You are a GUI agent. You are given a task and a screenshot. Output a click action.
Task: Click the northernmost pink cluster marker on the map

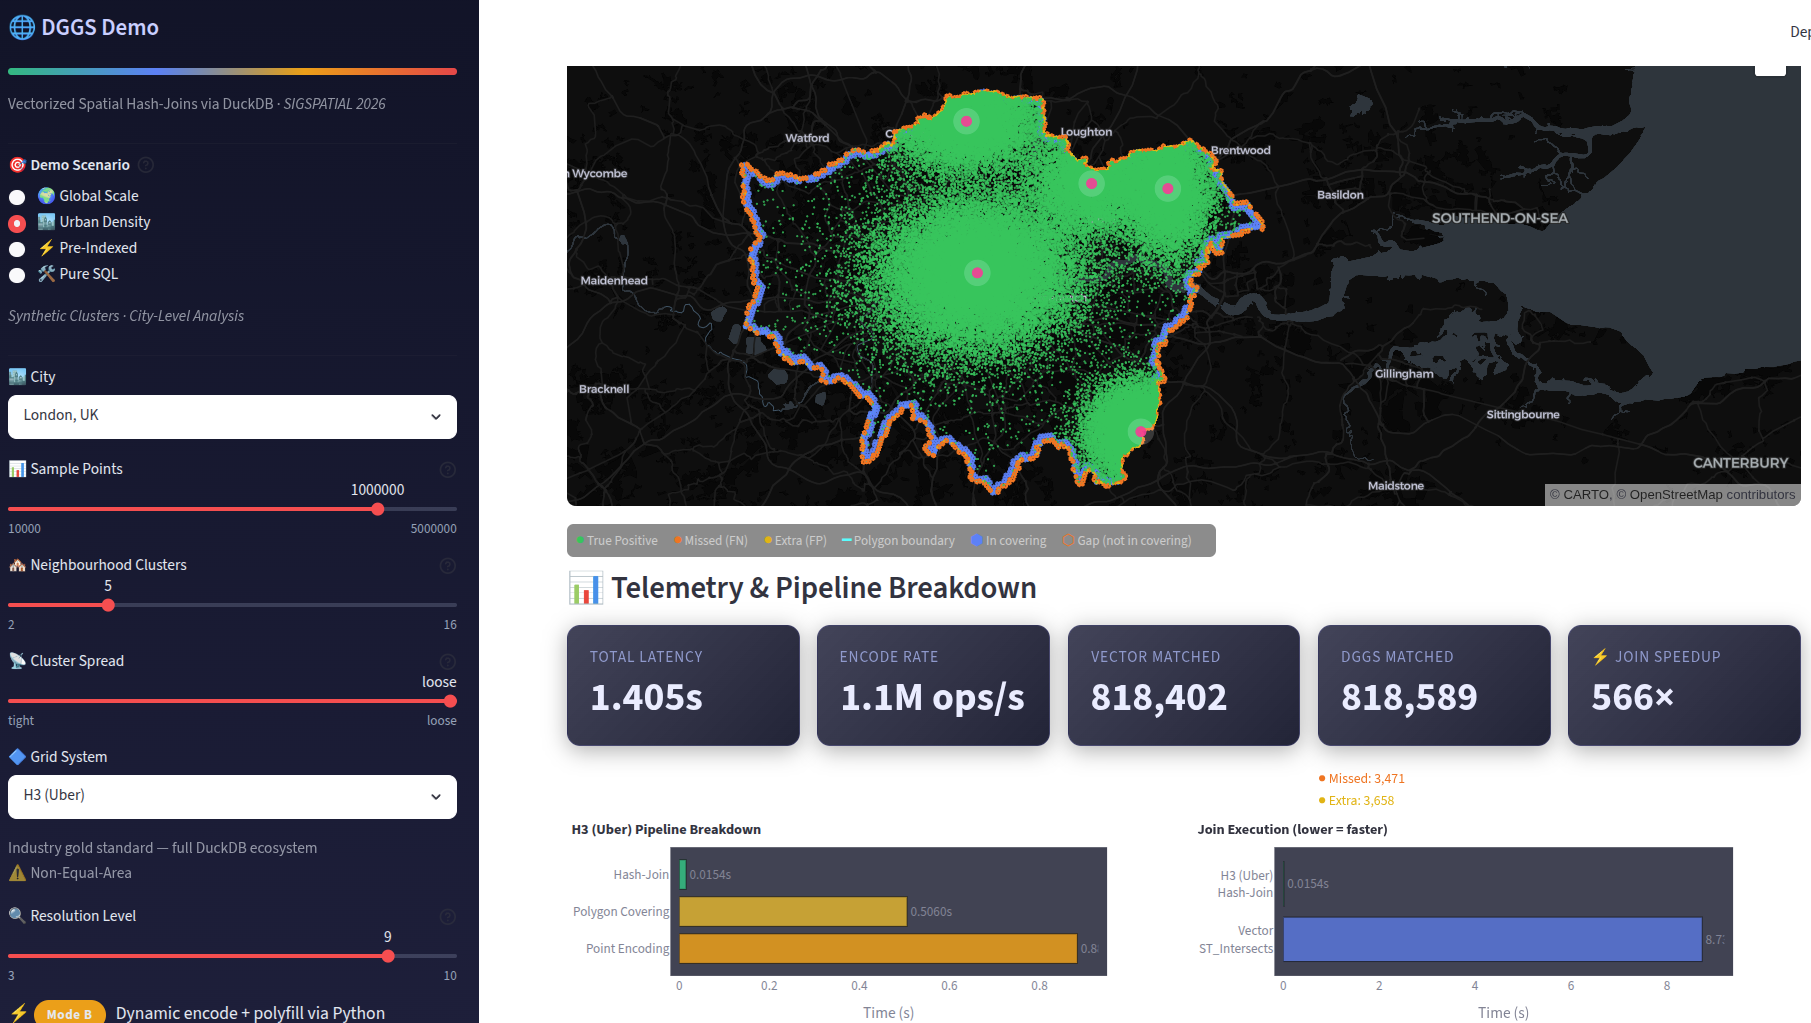966,121
